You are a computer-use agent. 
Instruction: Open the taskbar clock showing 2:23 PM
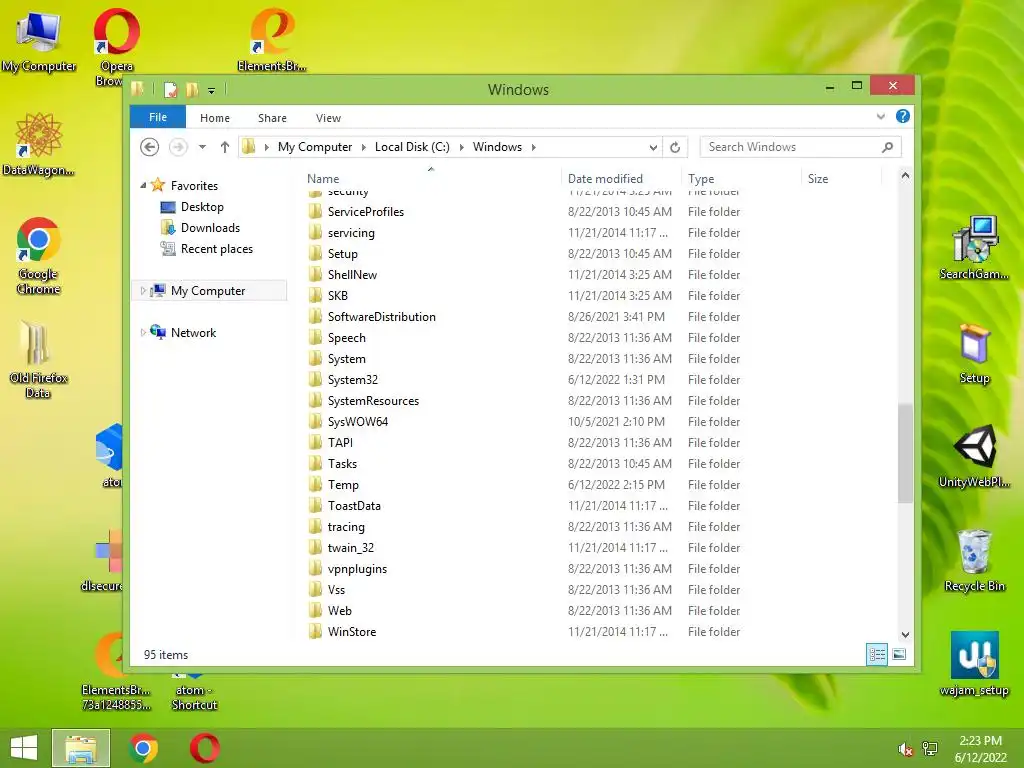pyautogui.click(x=980, y=749)
